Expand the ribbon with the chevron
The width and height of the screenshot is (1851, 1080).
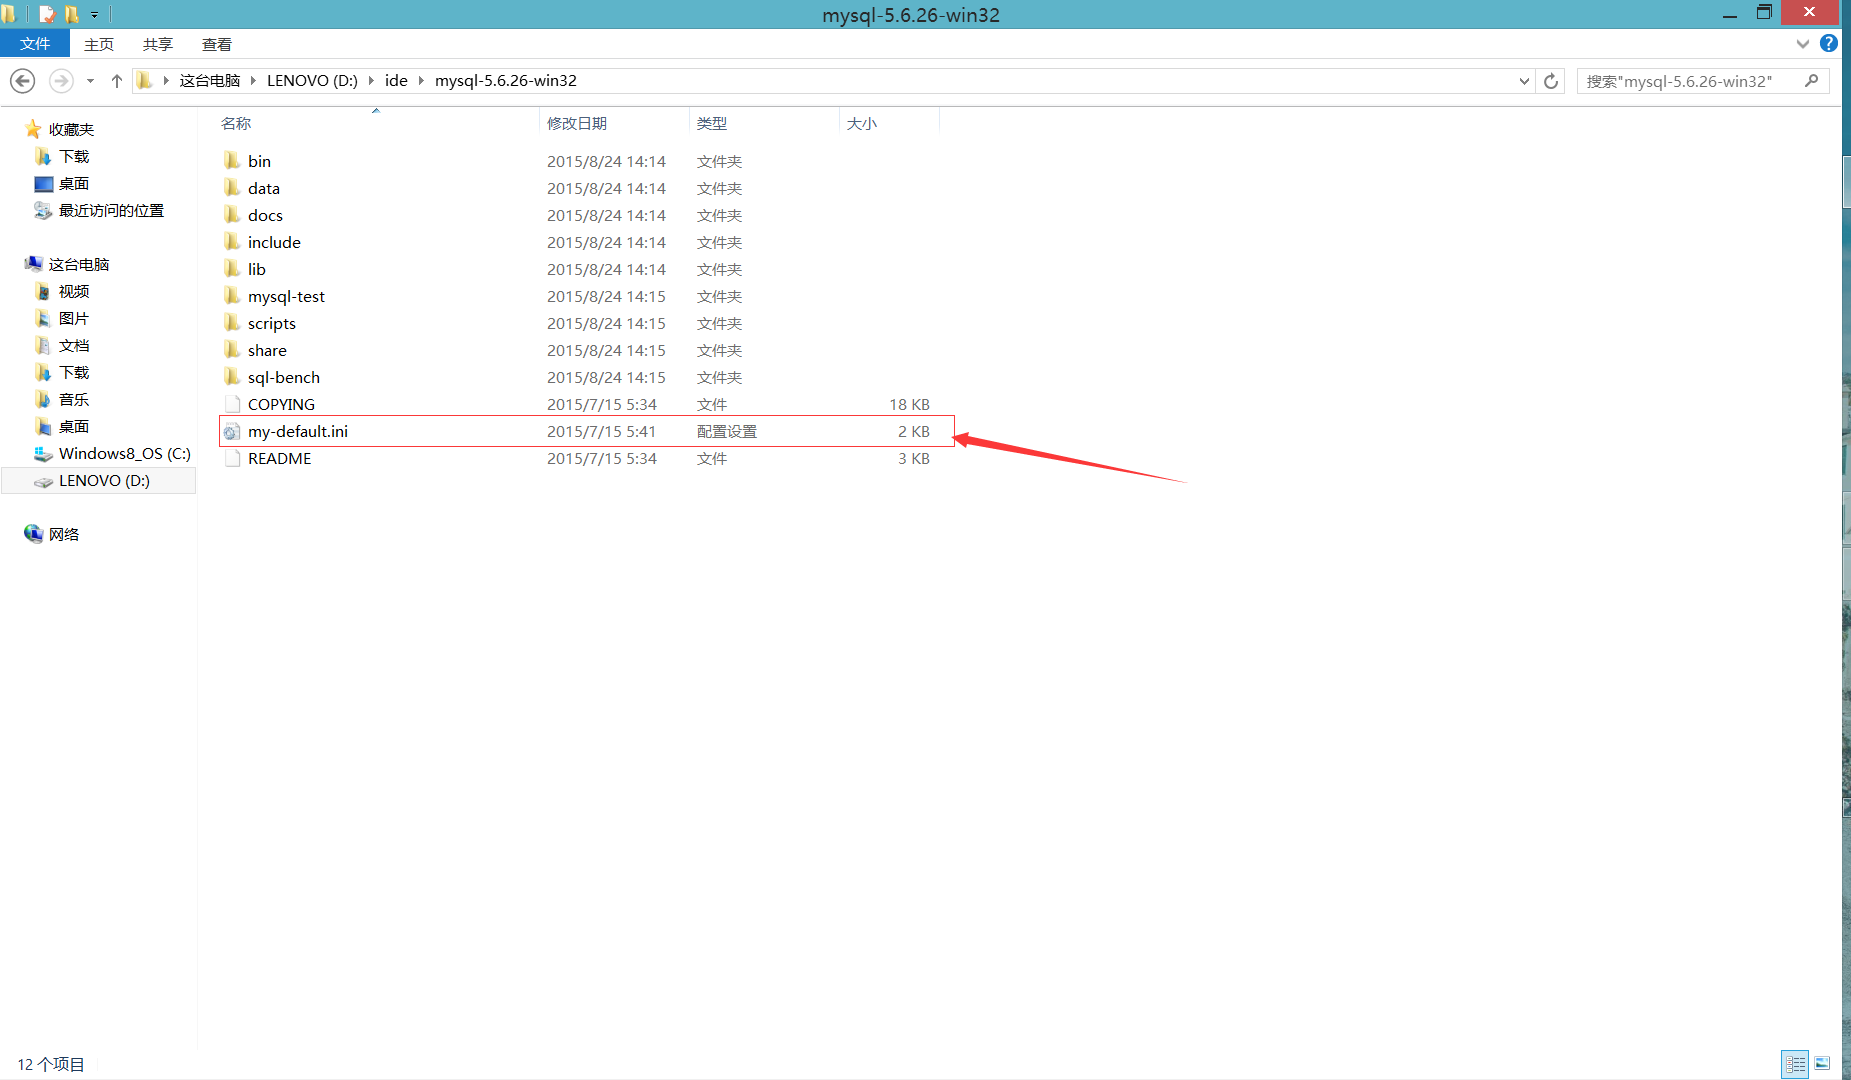point(1802,43)
